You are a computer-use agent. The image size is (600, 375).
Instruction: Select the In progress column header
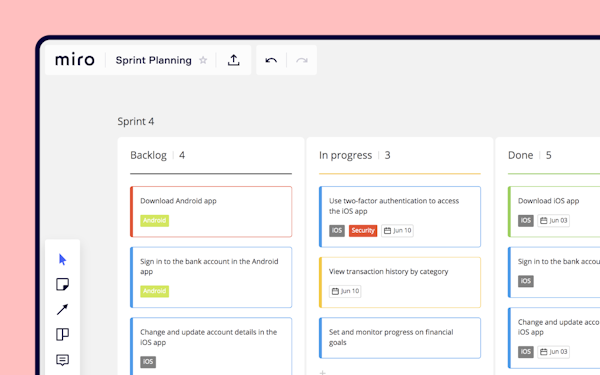(345, 155)
